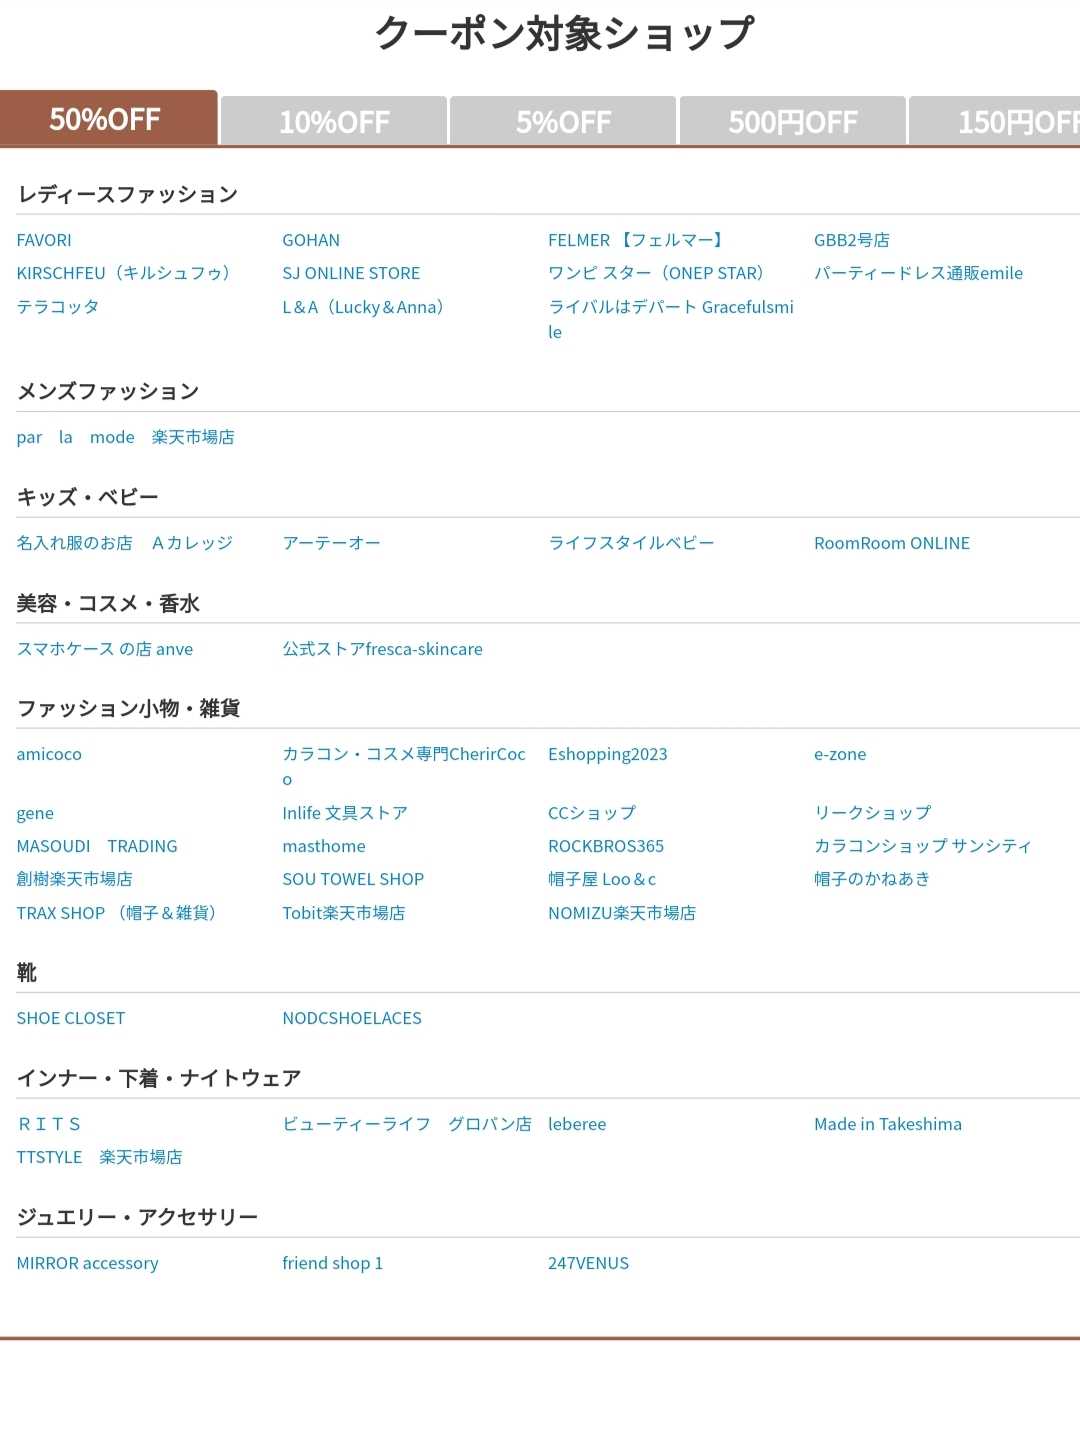Viewport: 1080px width, 1440px height.
Task: Show the 150円OFF coupon tab
Action: pos(1000,121)
